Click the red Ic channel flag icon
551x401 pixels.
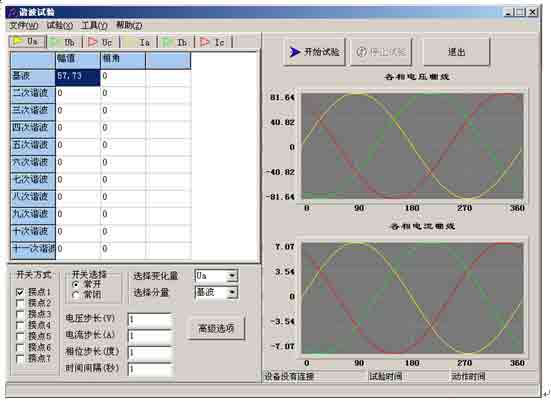[x=204, y=42]
